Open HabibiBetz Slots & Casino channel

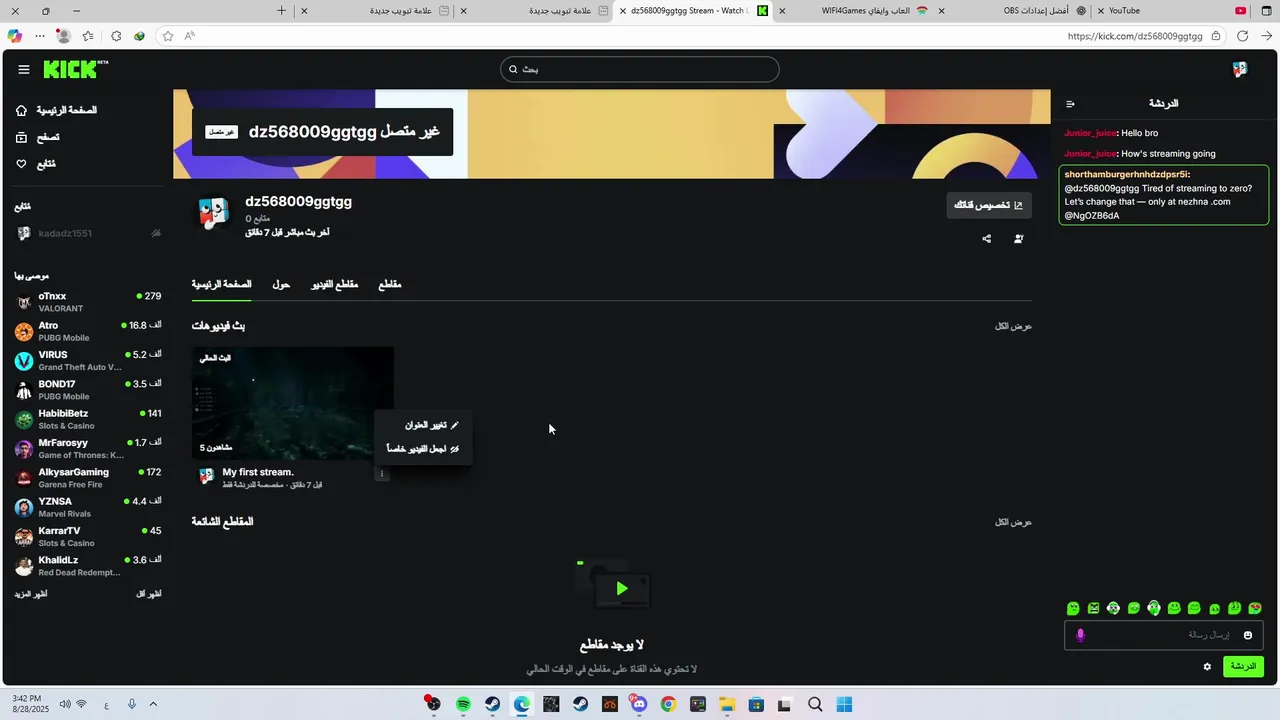tap(88, 419)
